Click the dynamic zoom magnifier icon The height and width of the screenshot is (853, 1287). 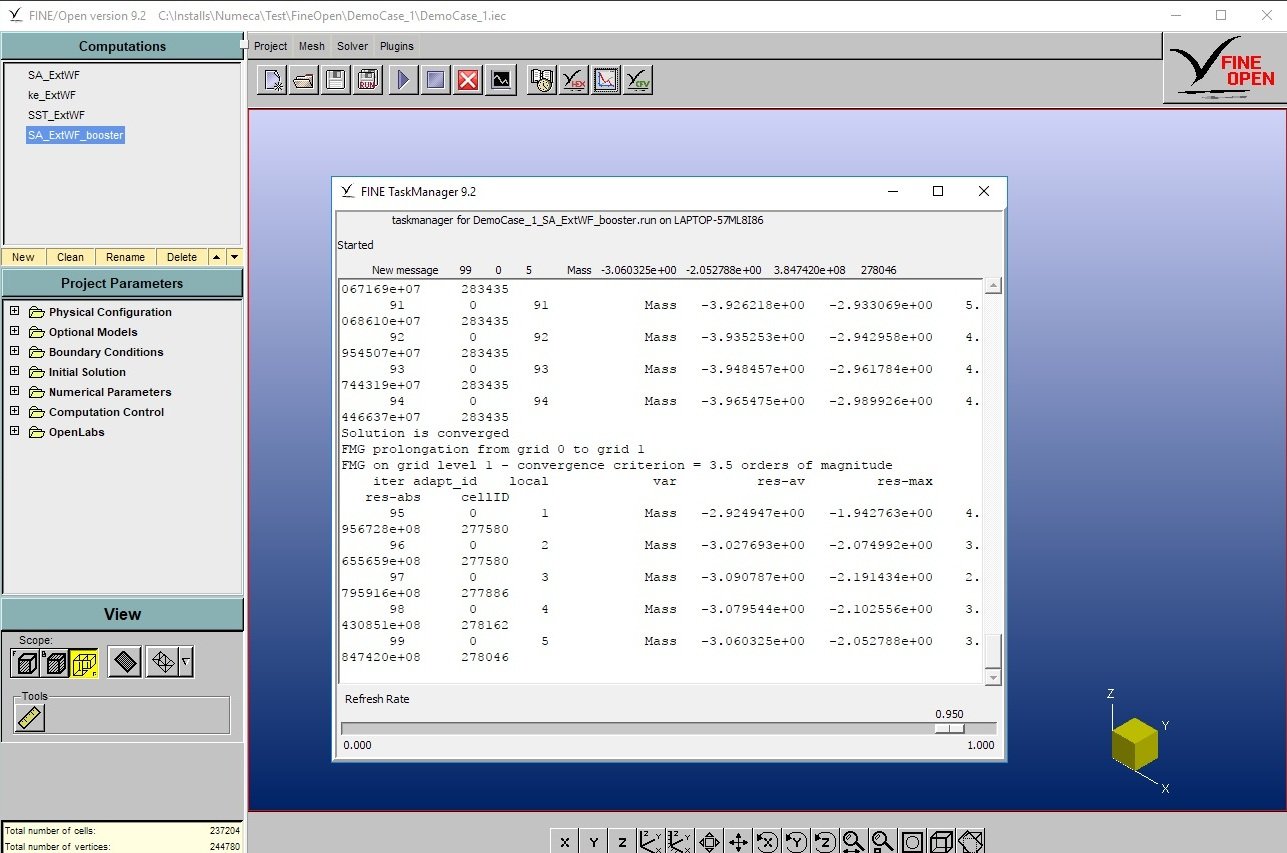click(x=853, y=842)
